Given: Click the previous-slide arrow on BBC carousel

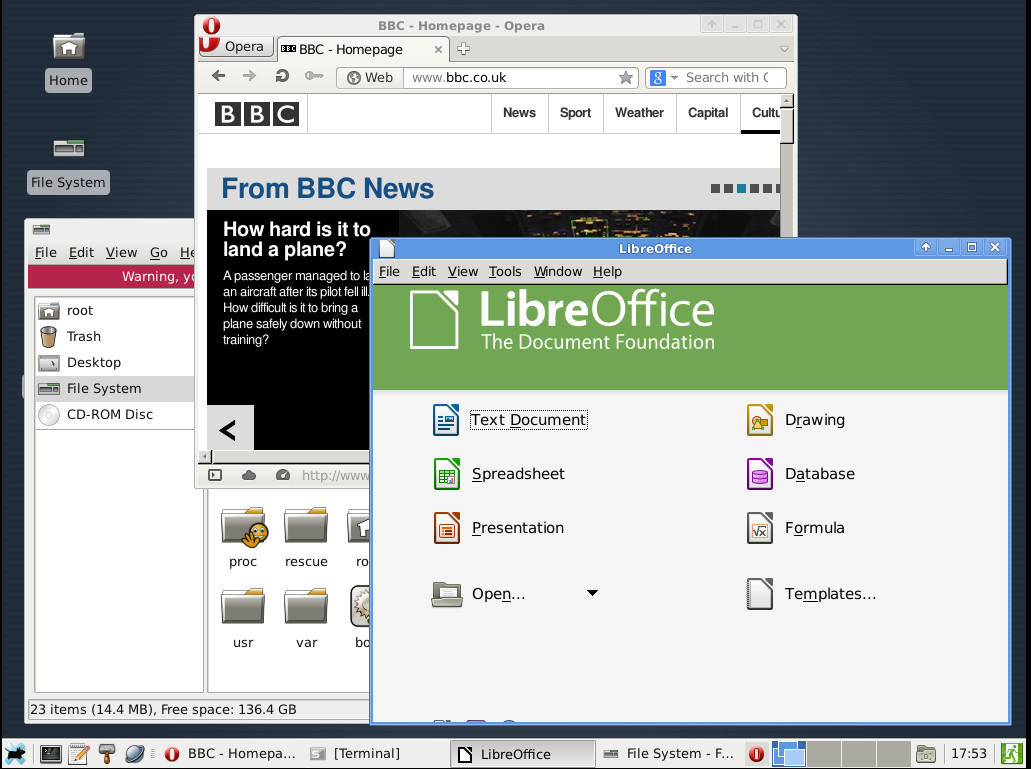Looking at the screenshot, I should click(x=229, y=430).
